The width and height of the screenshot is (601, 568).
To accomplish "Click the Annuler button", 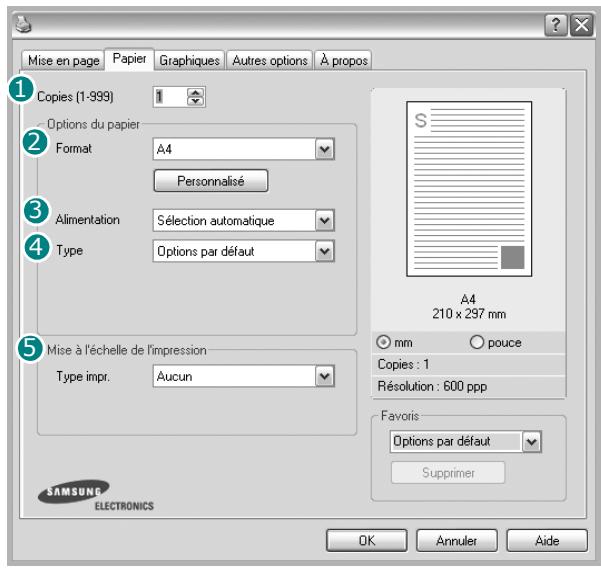I will tap(456, 541).
